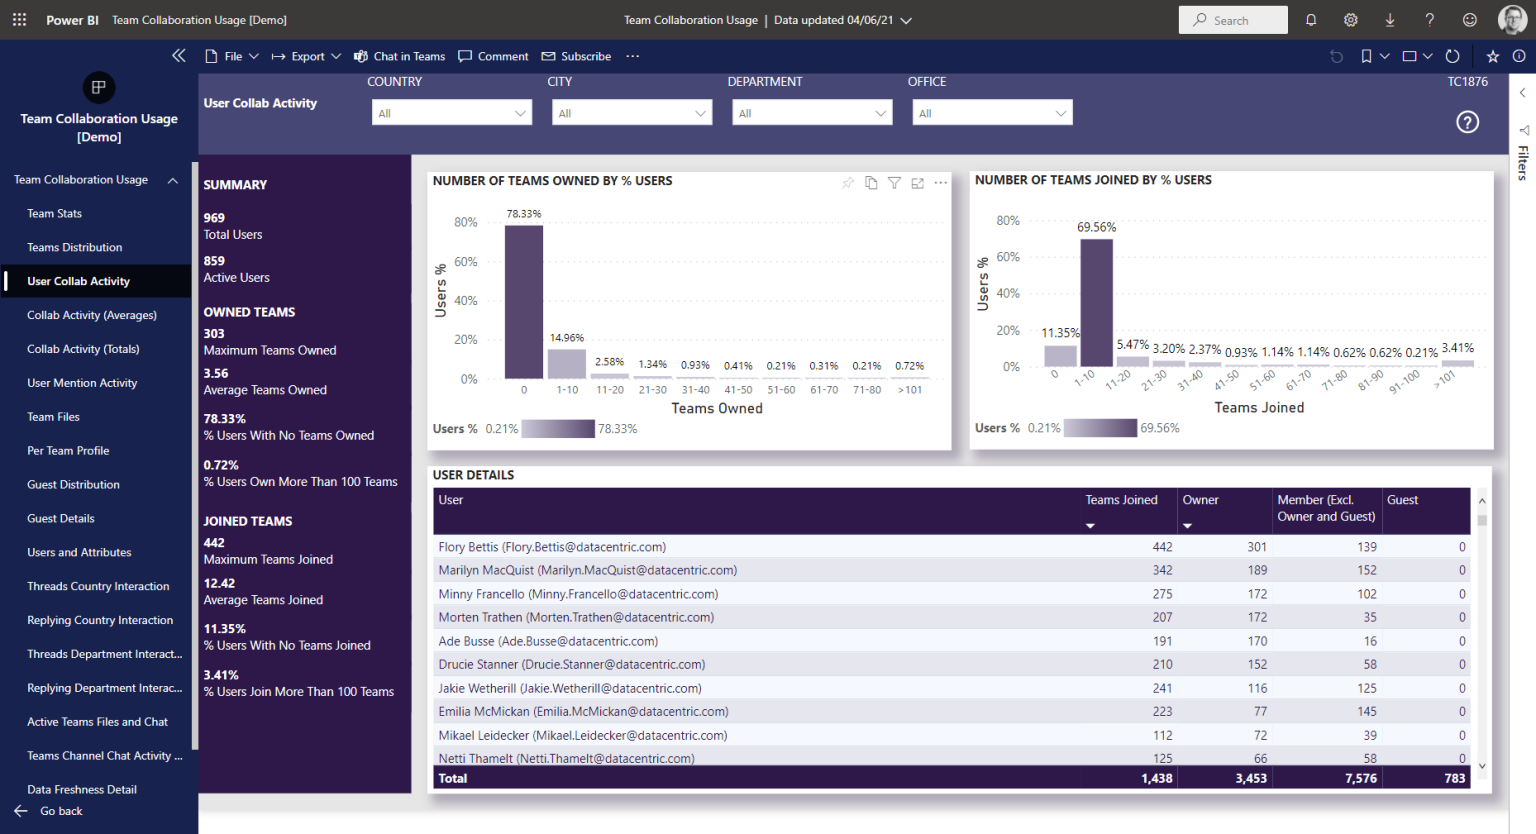Collapse Team Collaboration Usage nav section
Image resolution: width=1536 pixels, height=834 pixels.
click(173, 180)
